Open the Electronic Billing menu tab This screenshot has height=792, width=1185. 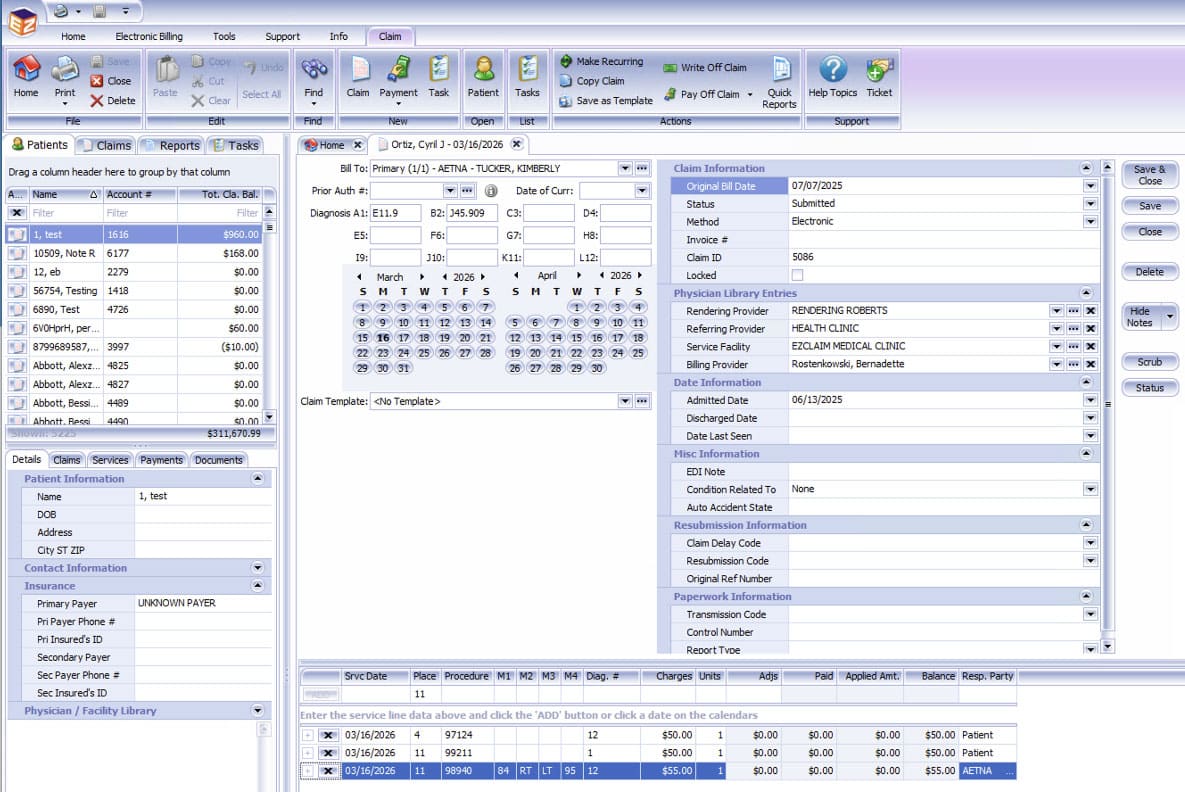(x=149, y=37)
